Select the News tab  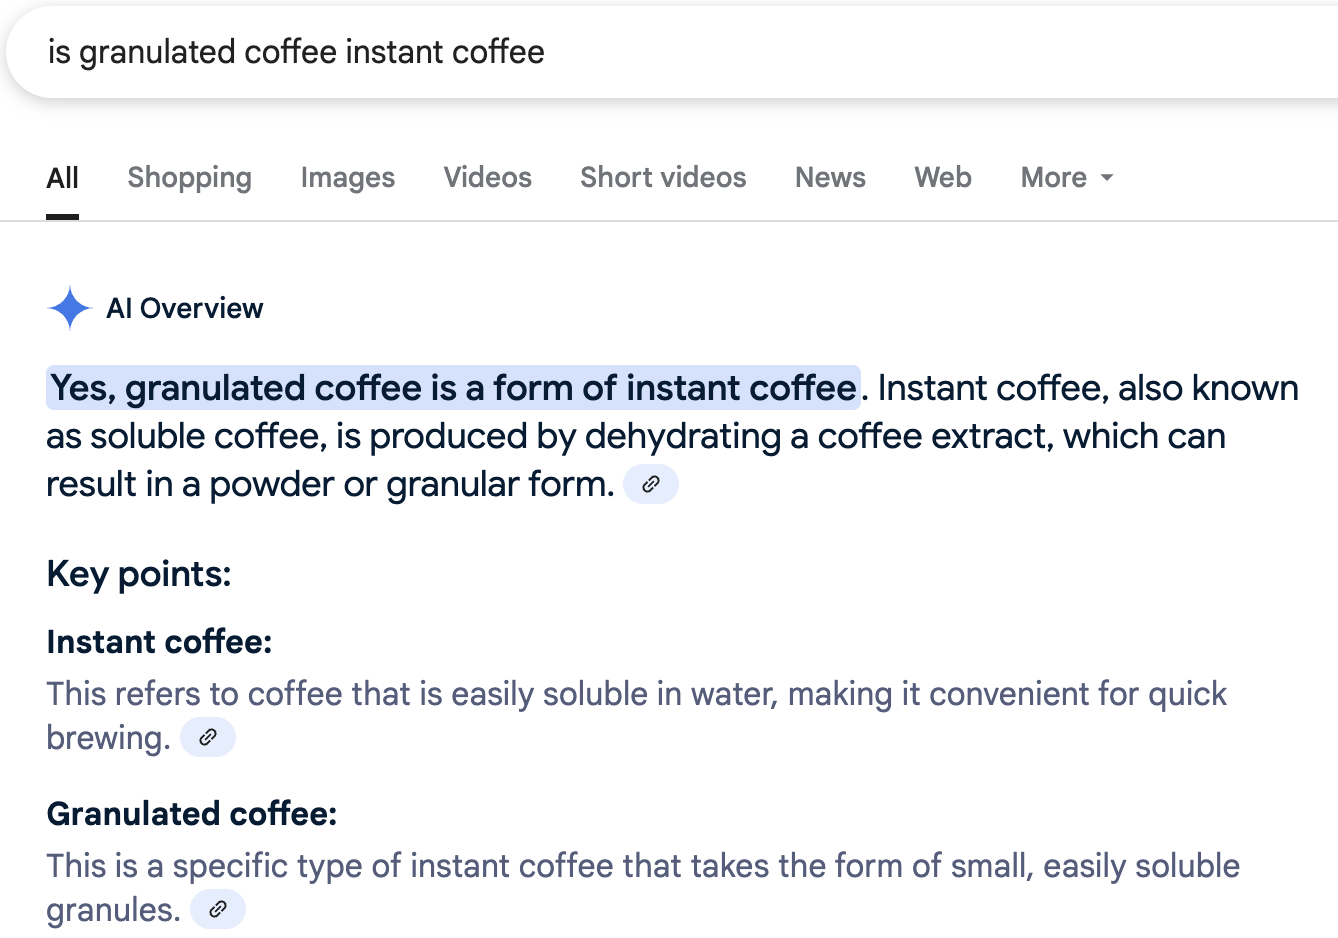tap(830, 178)
